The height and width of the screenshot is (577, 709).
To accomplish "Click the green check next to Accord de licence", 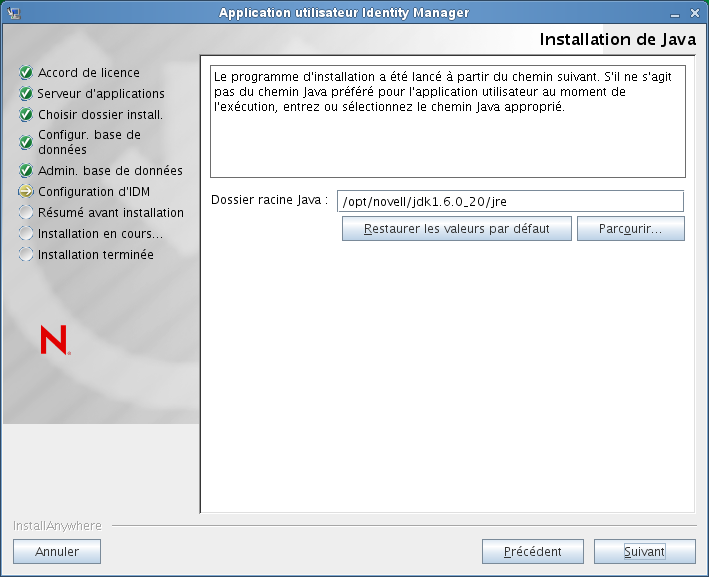I will [26, 72].
